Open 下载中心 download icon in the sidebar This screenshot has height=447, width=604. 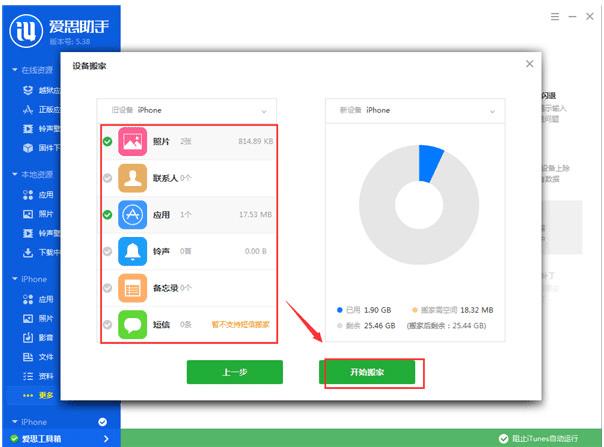coord(28,252)
